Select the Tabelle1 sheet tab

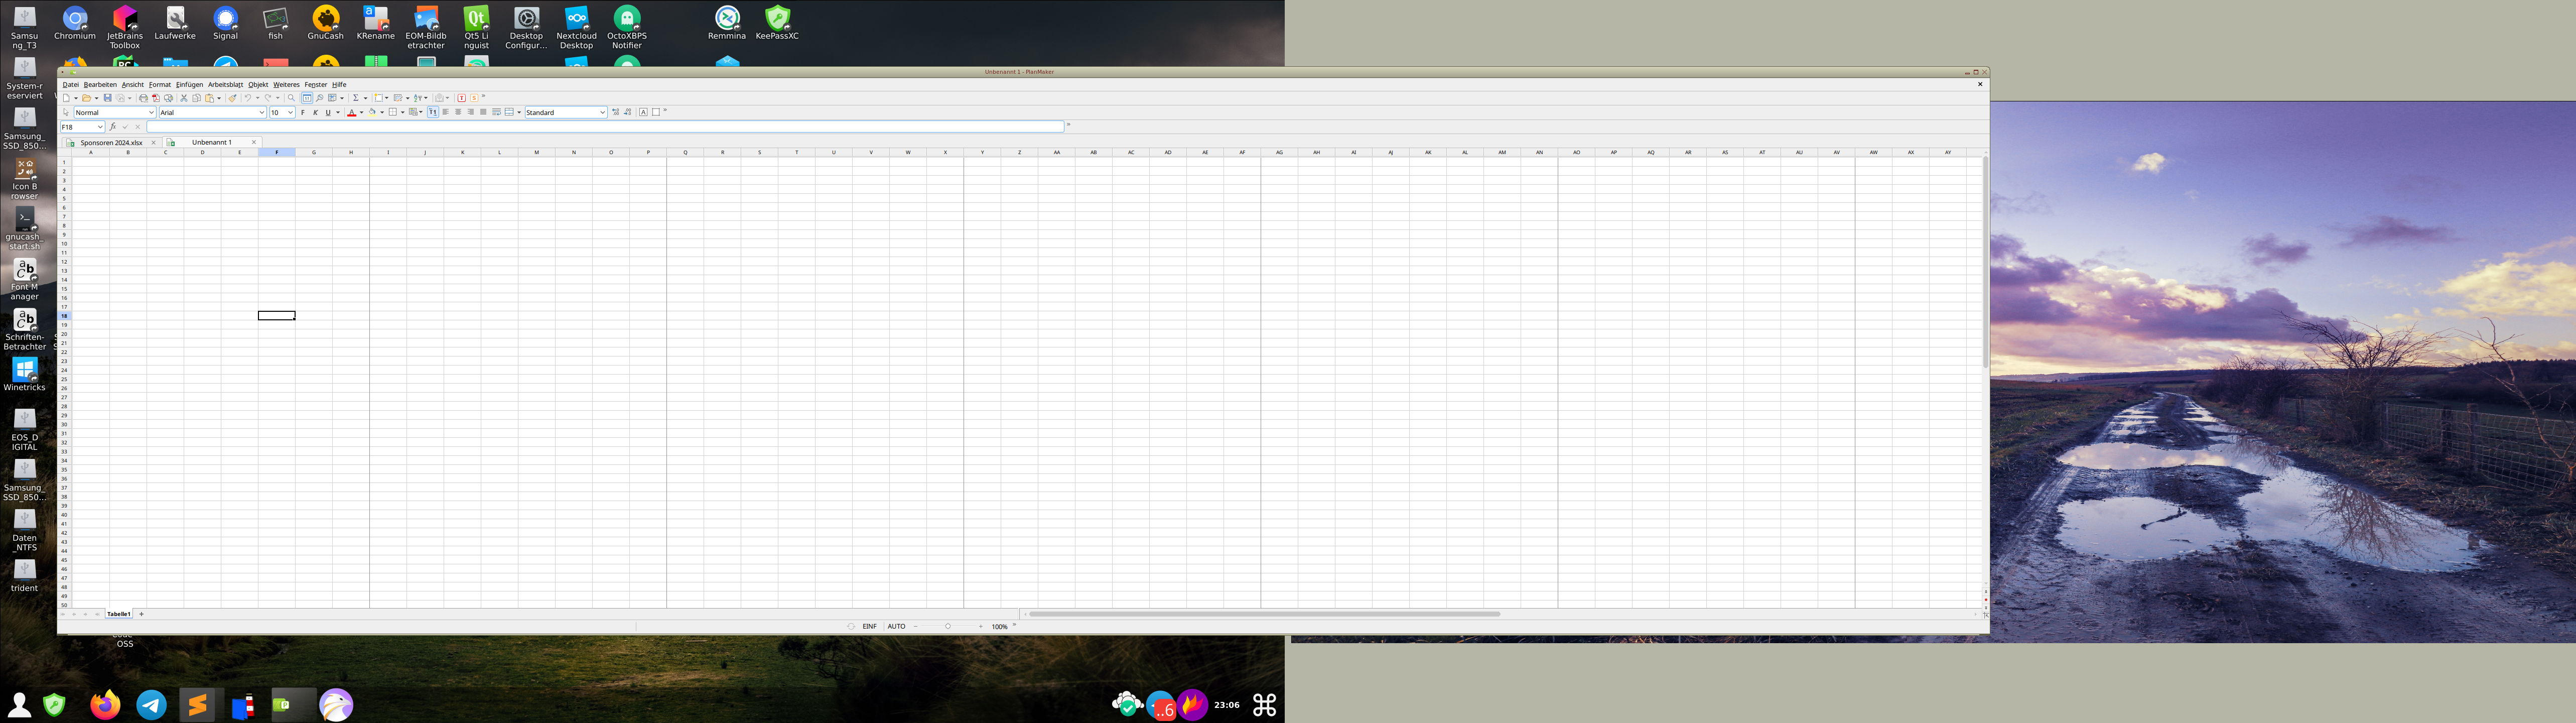119,614
